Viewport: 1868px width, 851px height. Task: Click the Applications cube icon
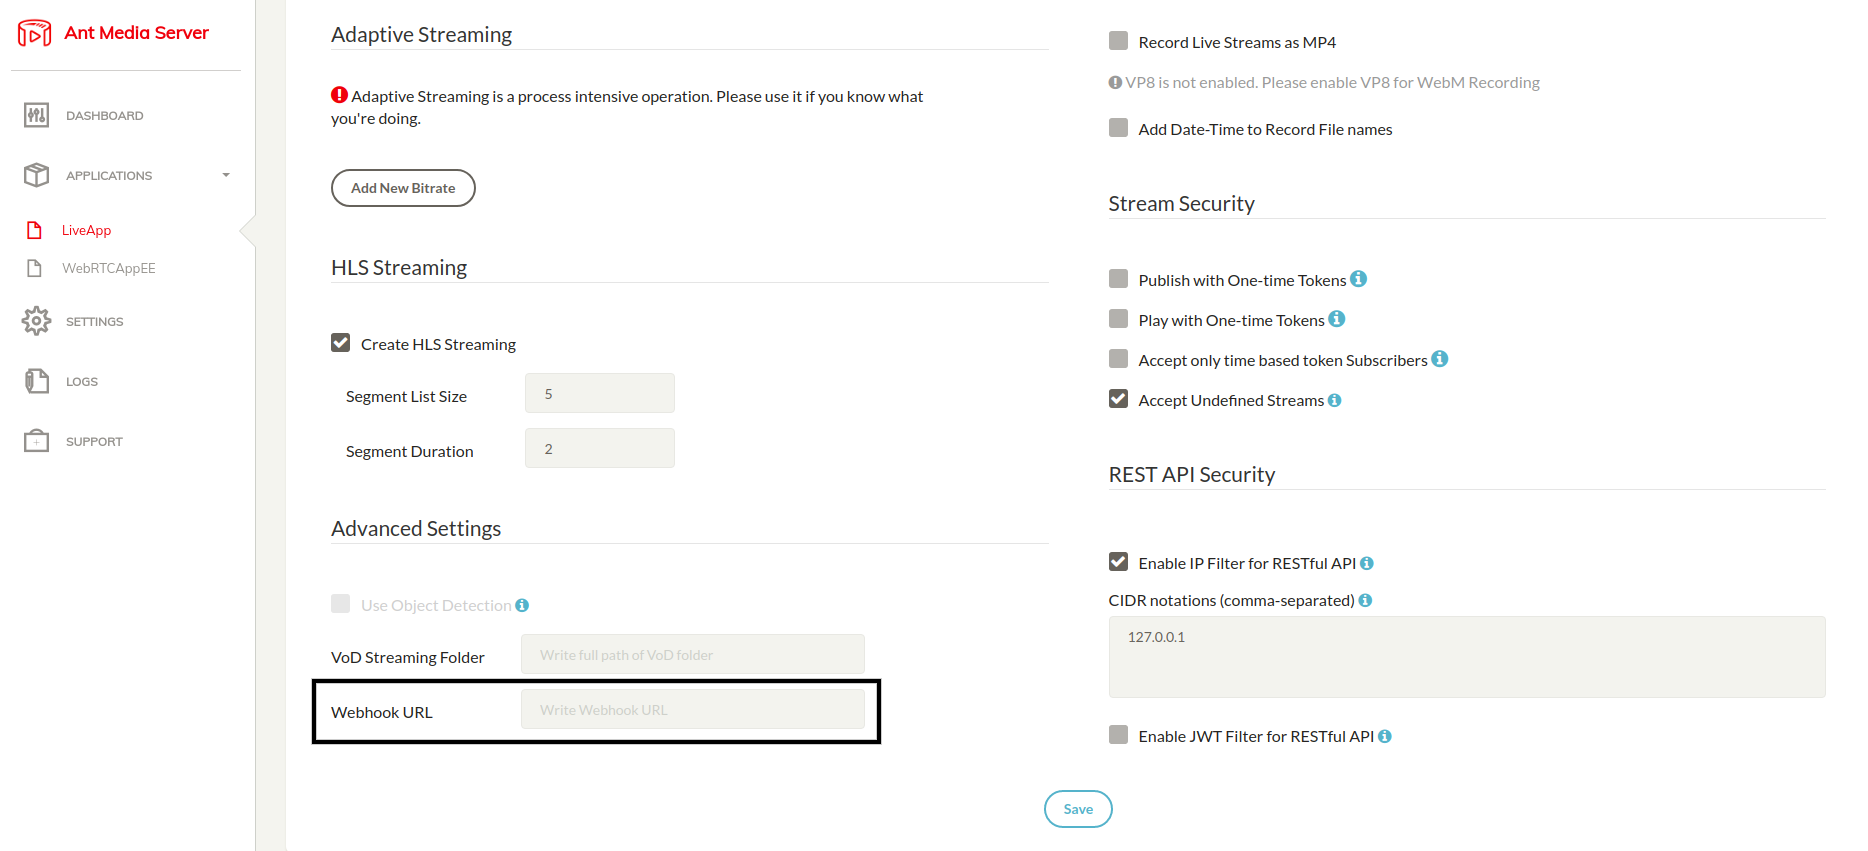(x=36, y=175)
